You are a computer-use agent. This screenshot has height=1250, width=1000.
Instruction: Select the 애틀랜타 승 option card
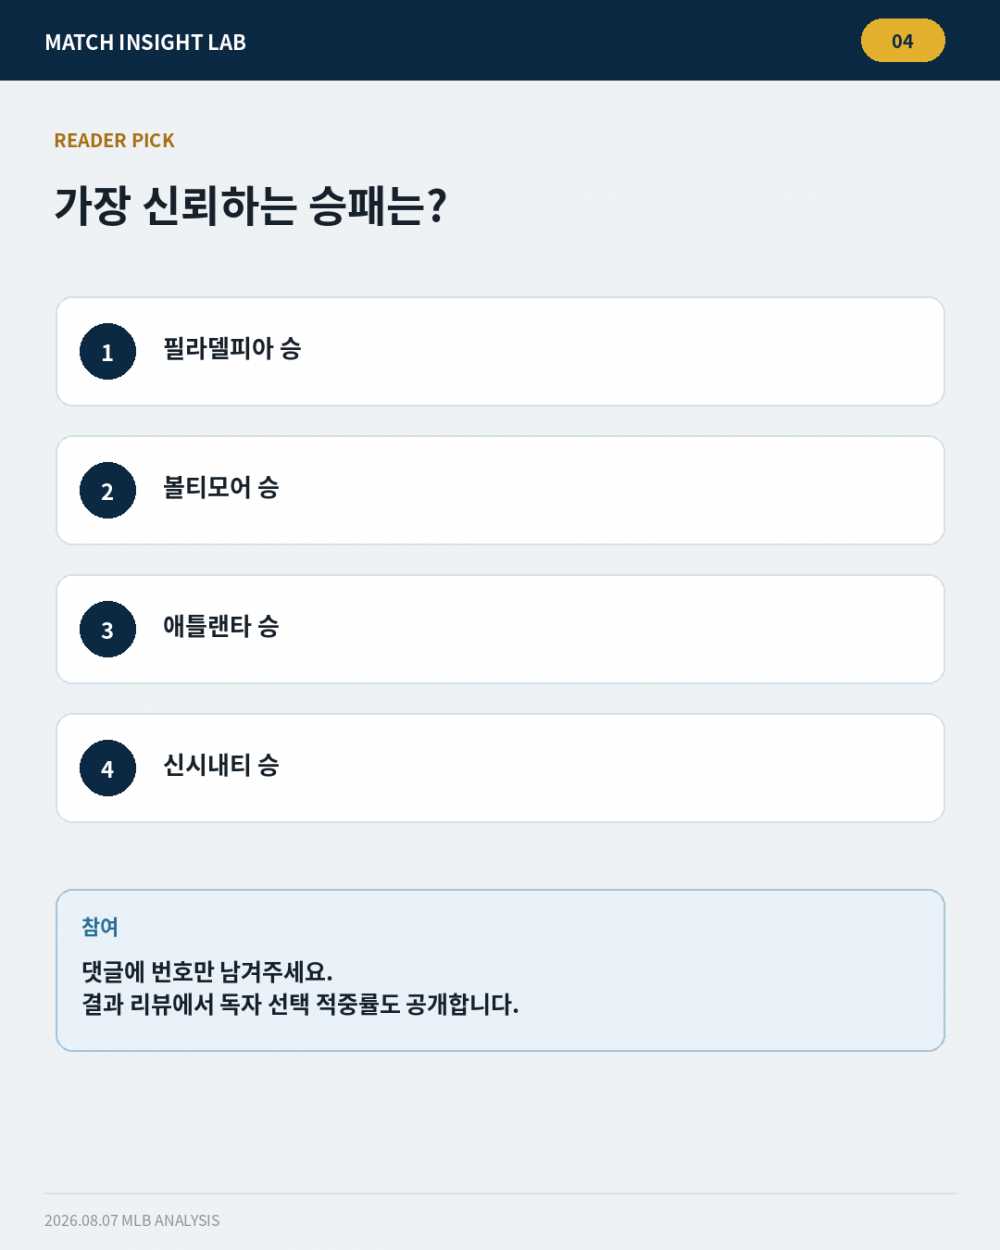click(x=500, y=630)
